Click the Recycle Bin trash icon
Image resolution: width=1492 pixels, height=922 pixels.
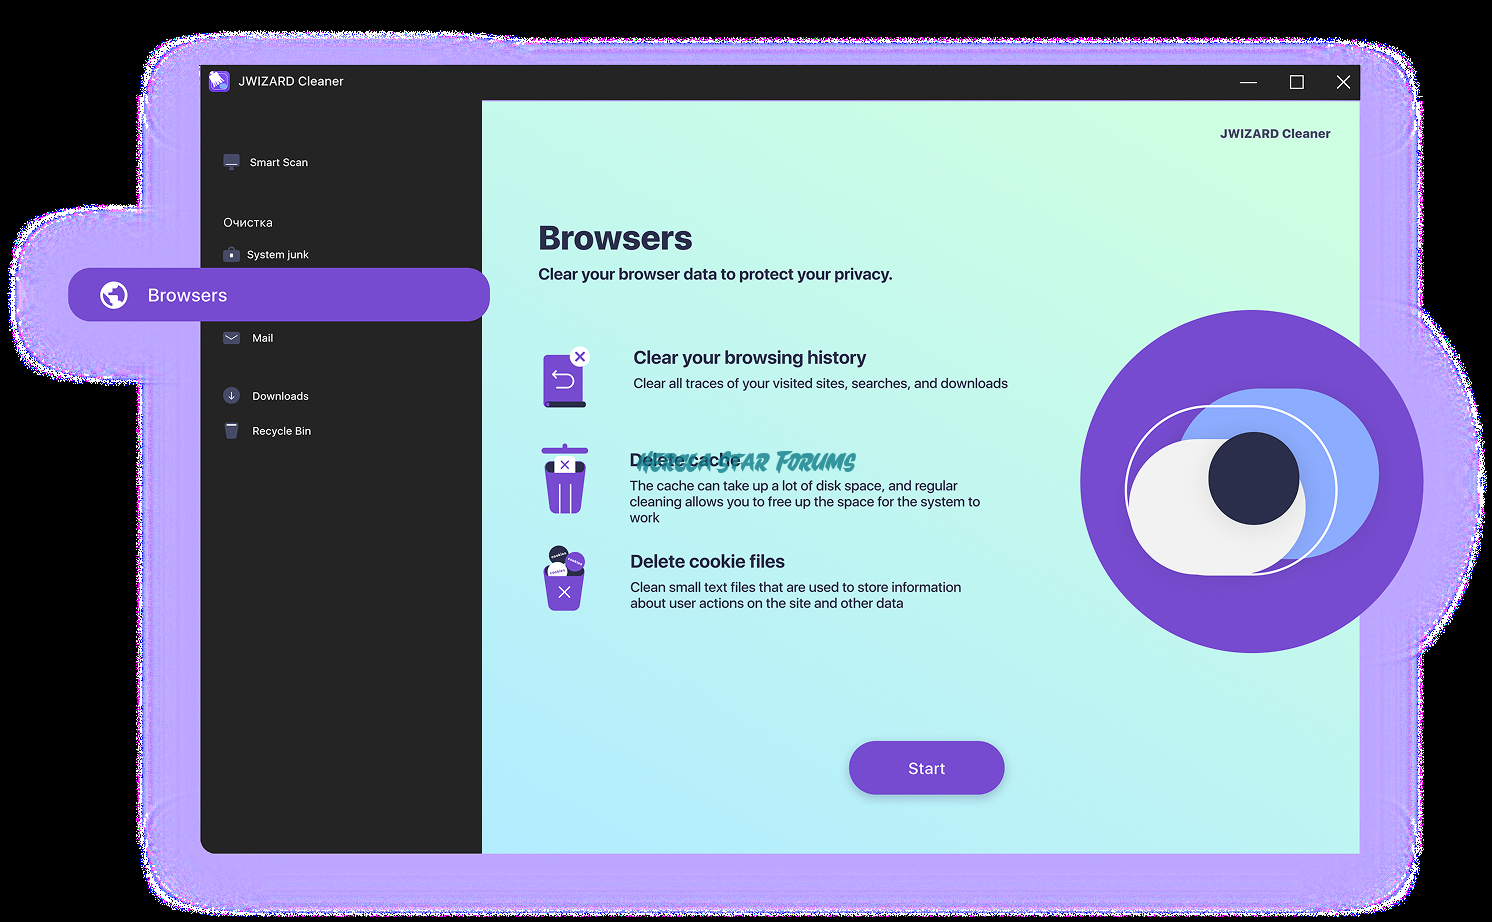pyautogui.click(x=231, y=431)
